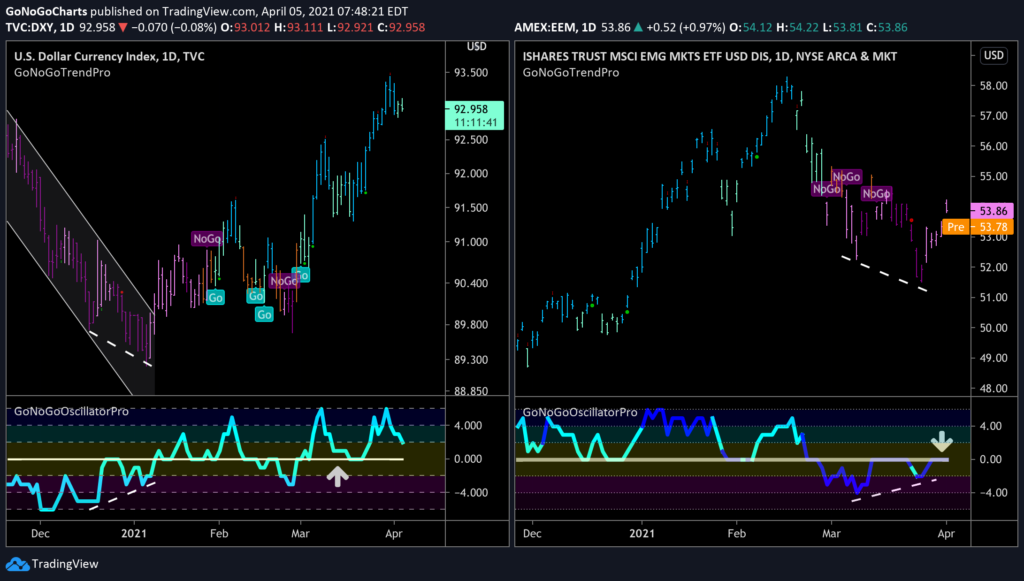Viewport: 1024px width, 581px height.
Task: Click the GoNoGoCharts publisher name
Action: pyautogui.click(x=46, y=11)
